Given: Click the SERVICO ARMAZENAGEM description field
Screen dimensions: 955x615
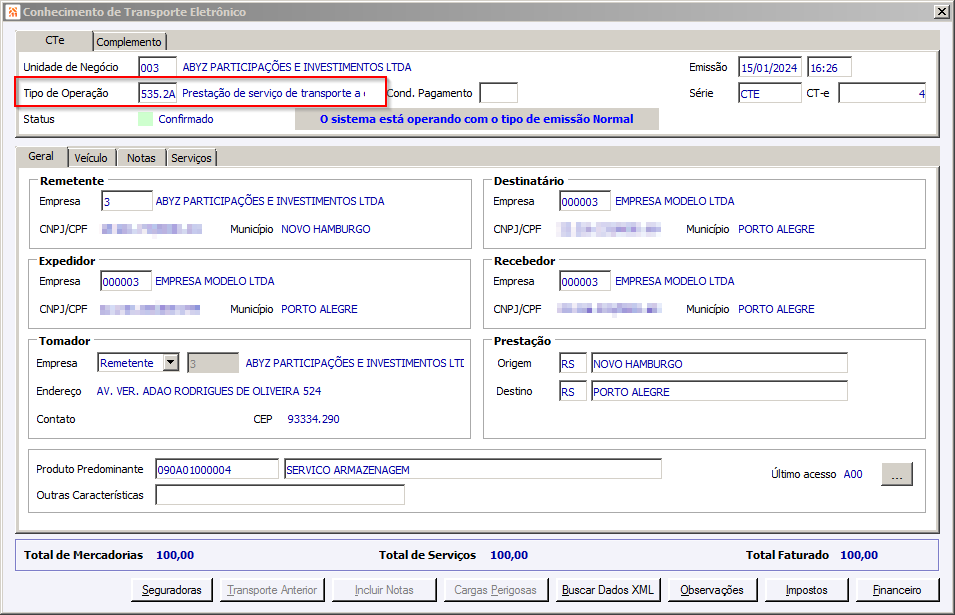Looking at the screenshot, I should point(473,469).
